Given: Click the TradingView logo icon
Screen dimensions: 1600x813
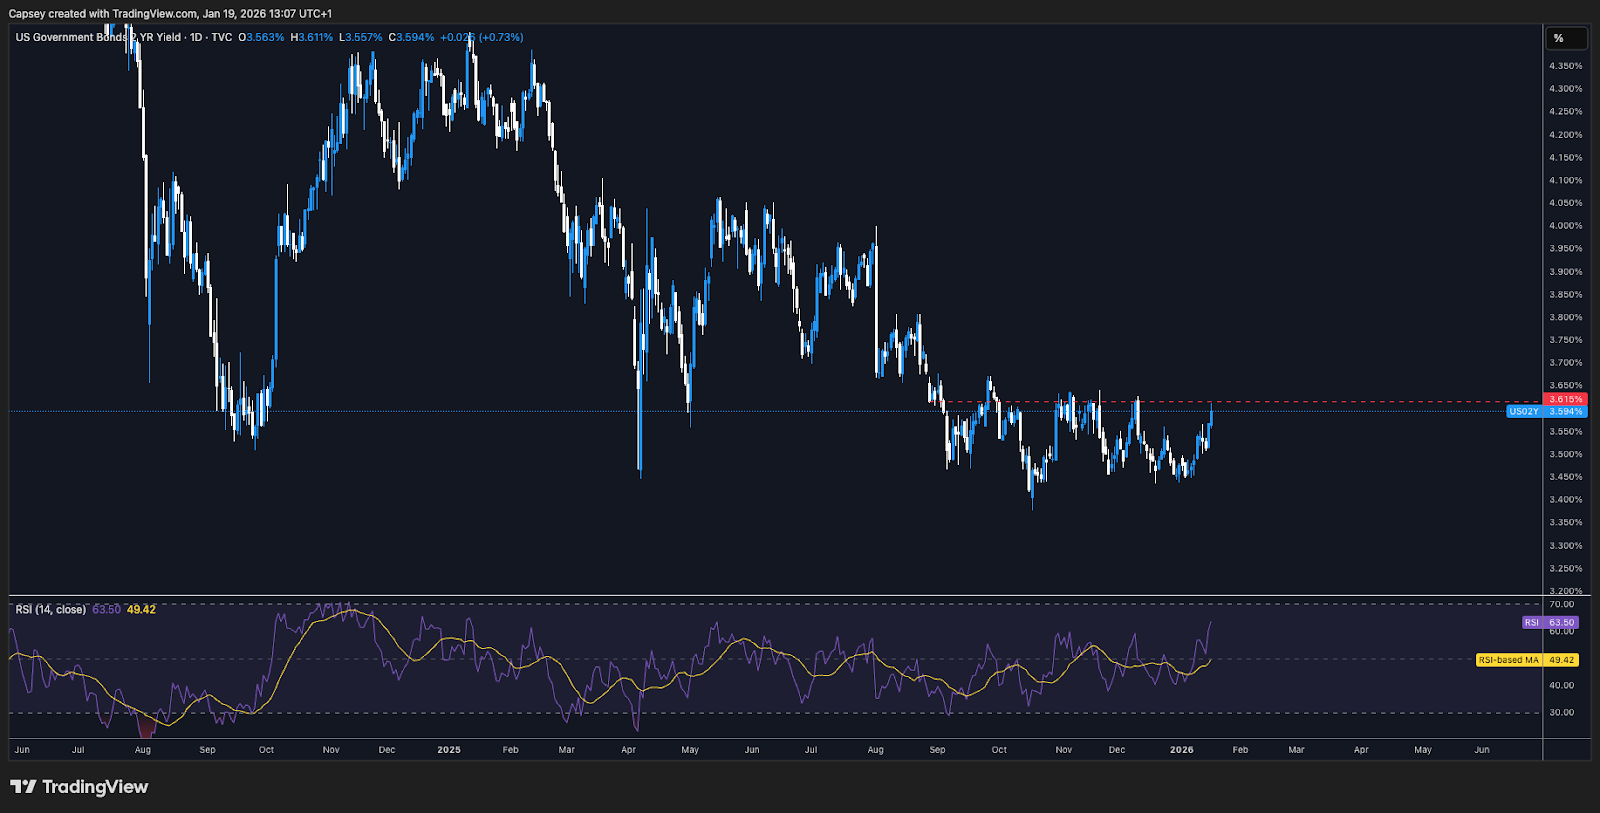Looking at the screenshot, I should 23,787.
